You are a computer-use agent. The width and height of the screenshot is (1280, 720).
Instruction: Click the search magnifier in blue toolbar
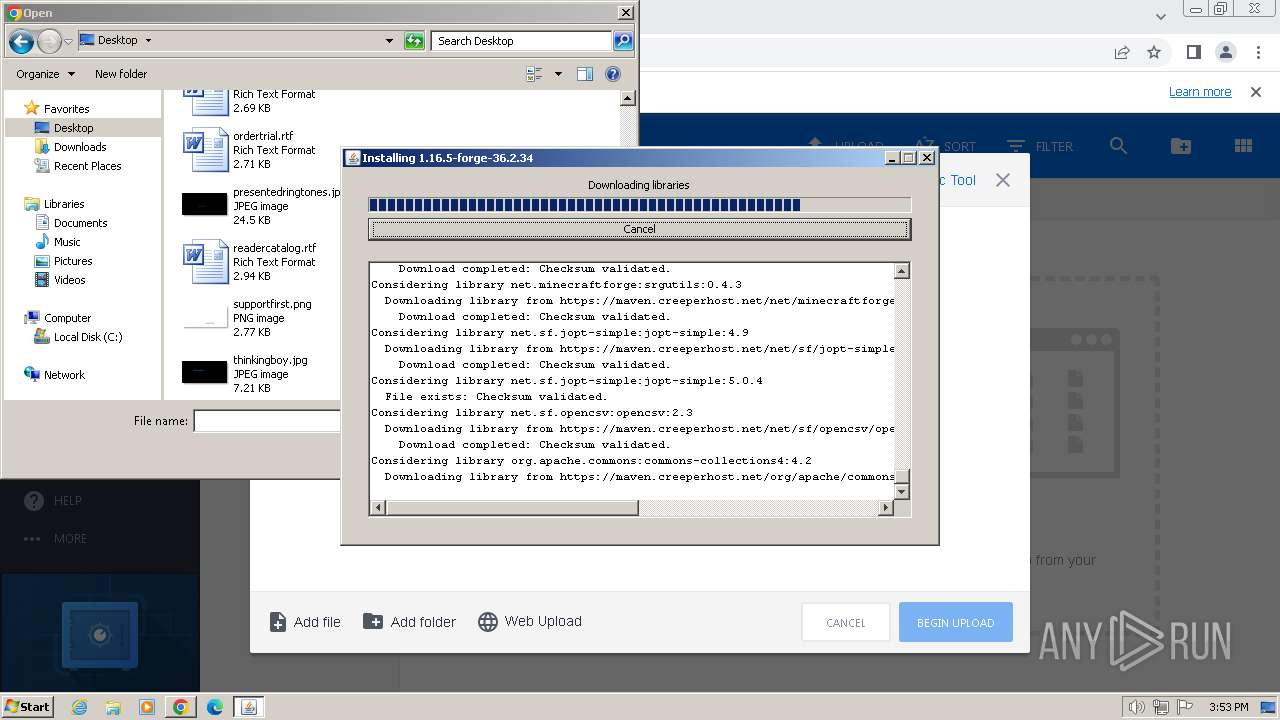click(1118, 146)
